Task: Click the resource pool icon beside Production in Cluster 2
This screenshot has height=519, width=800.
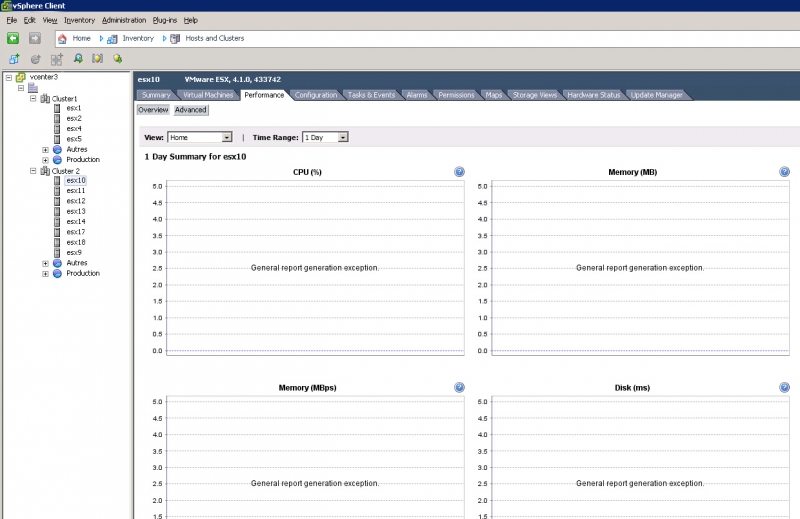Action: [57, 274]
